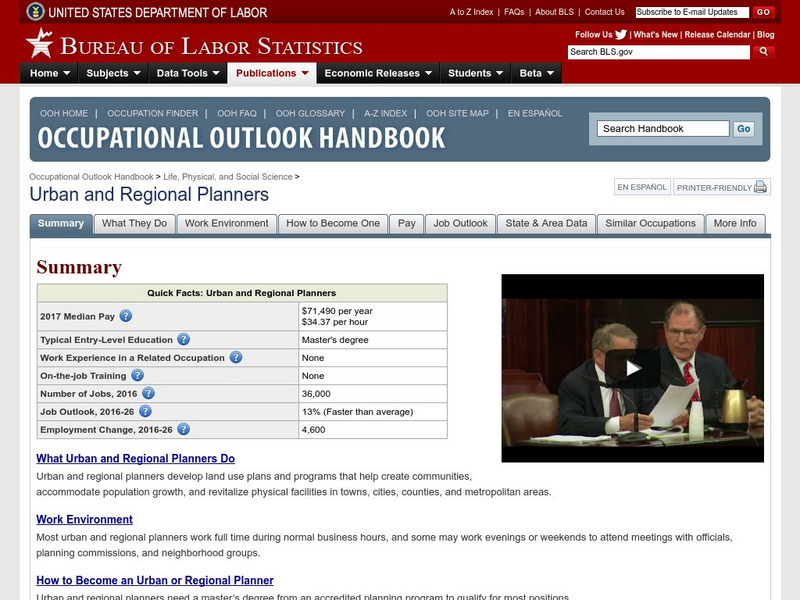
Task: Open the Blog link
Action: click(765, 35)
